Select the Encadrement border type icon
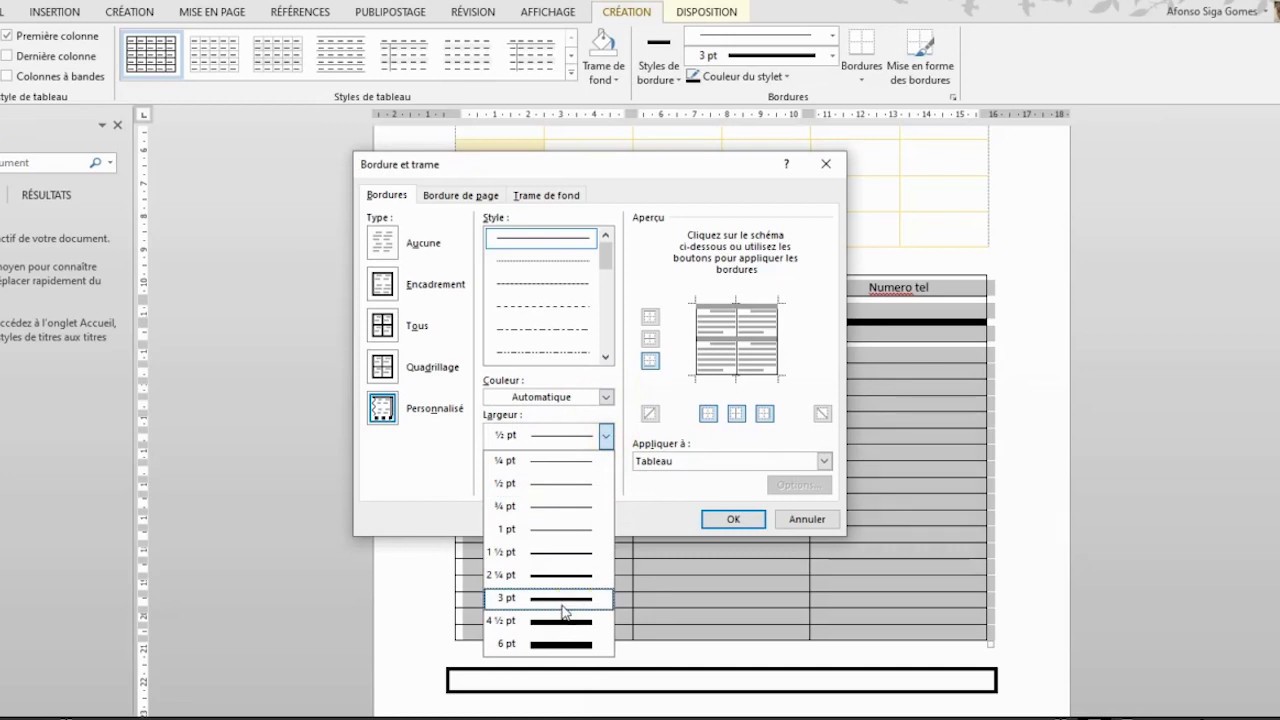 [x=382, y=284]
